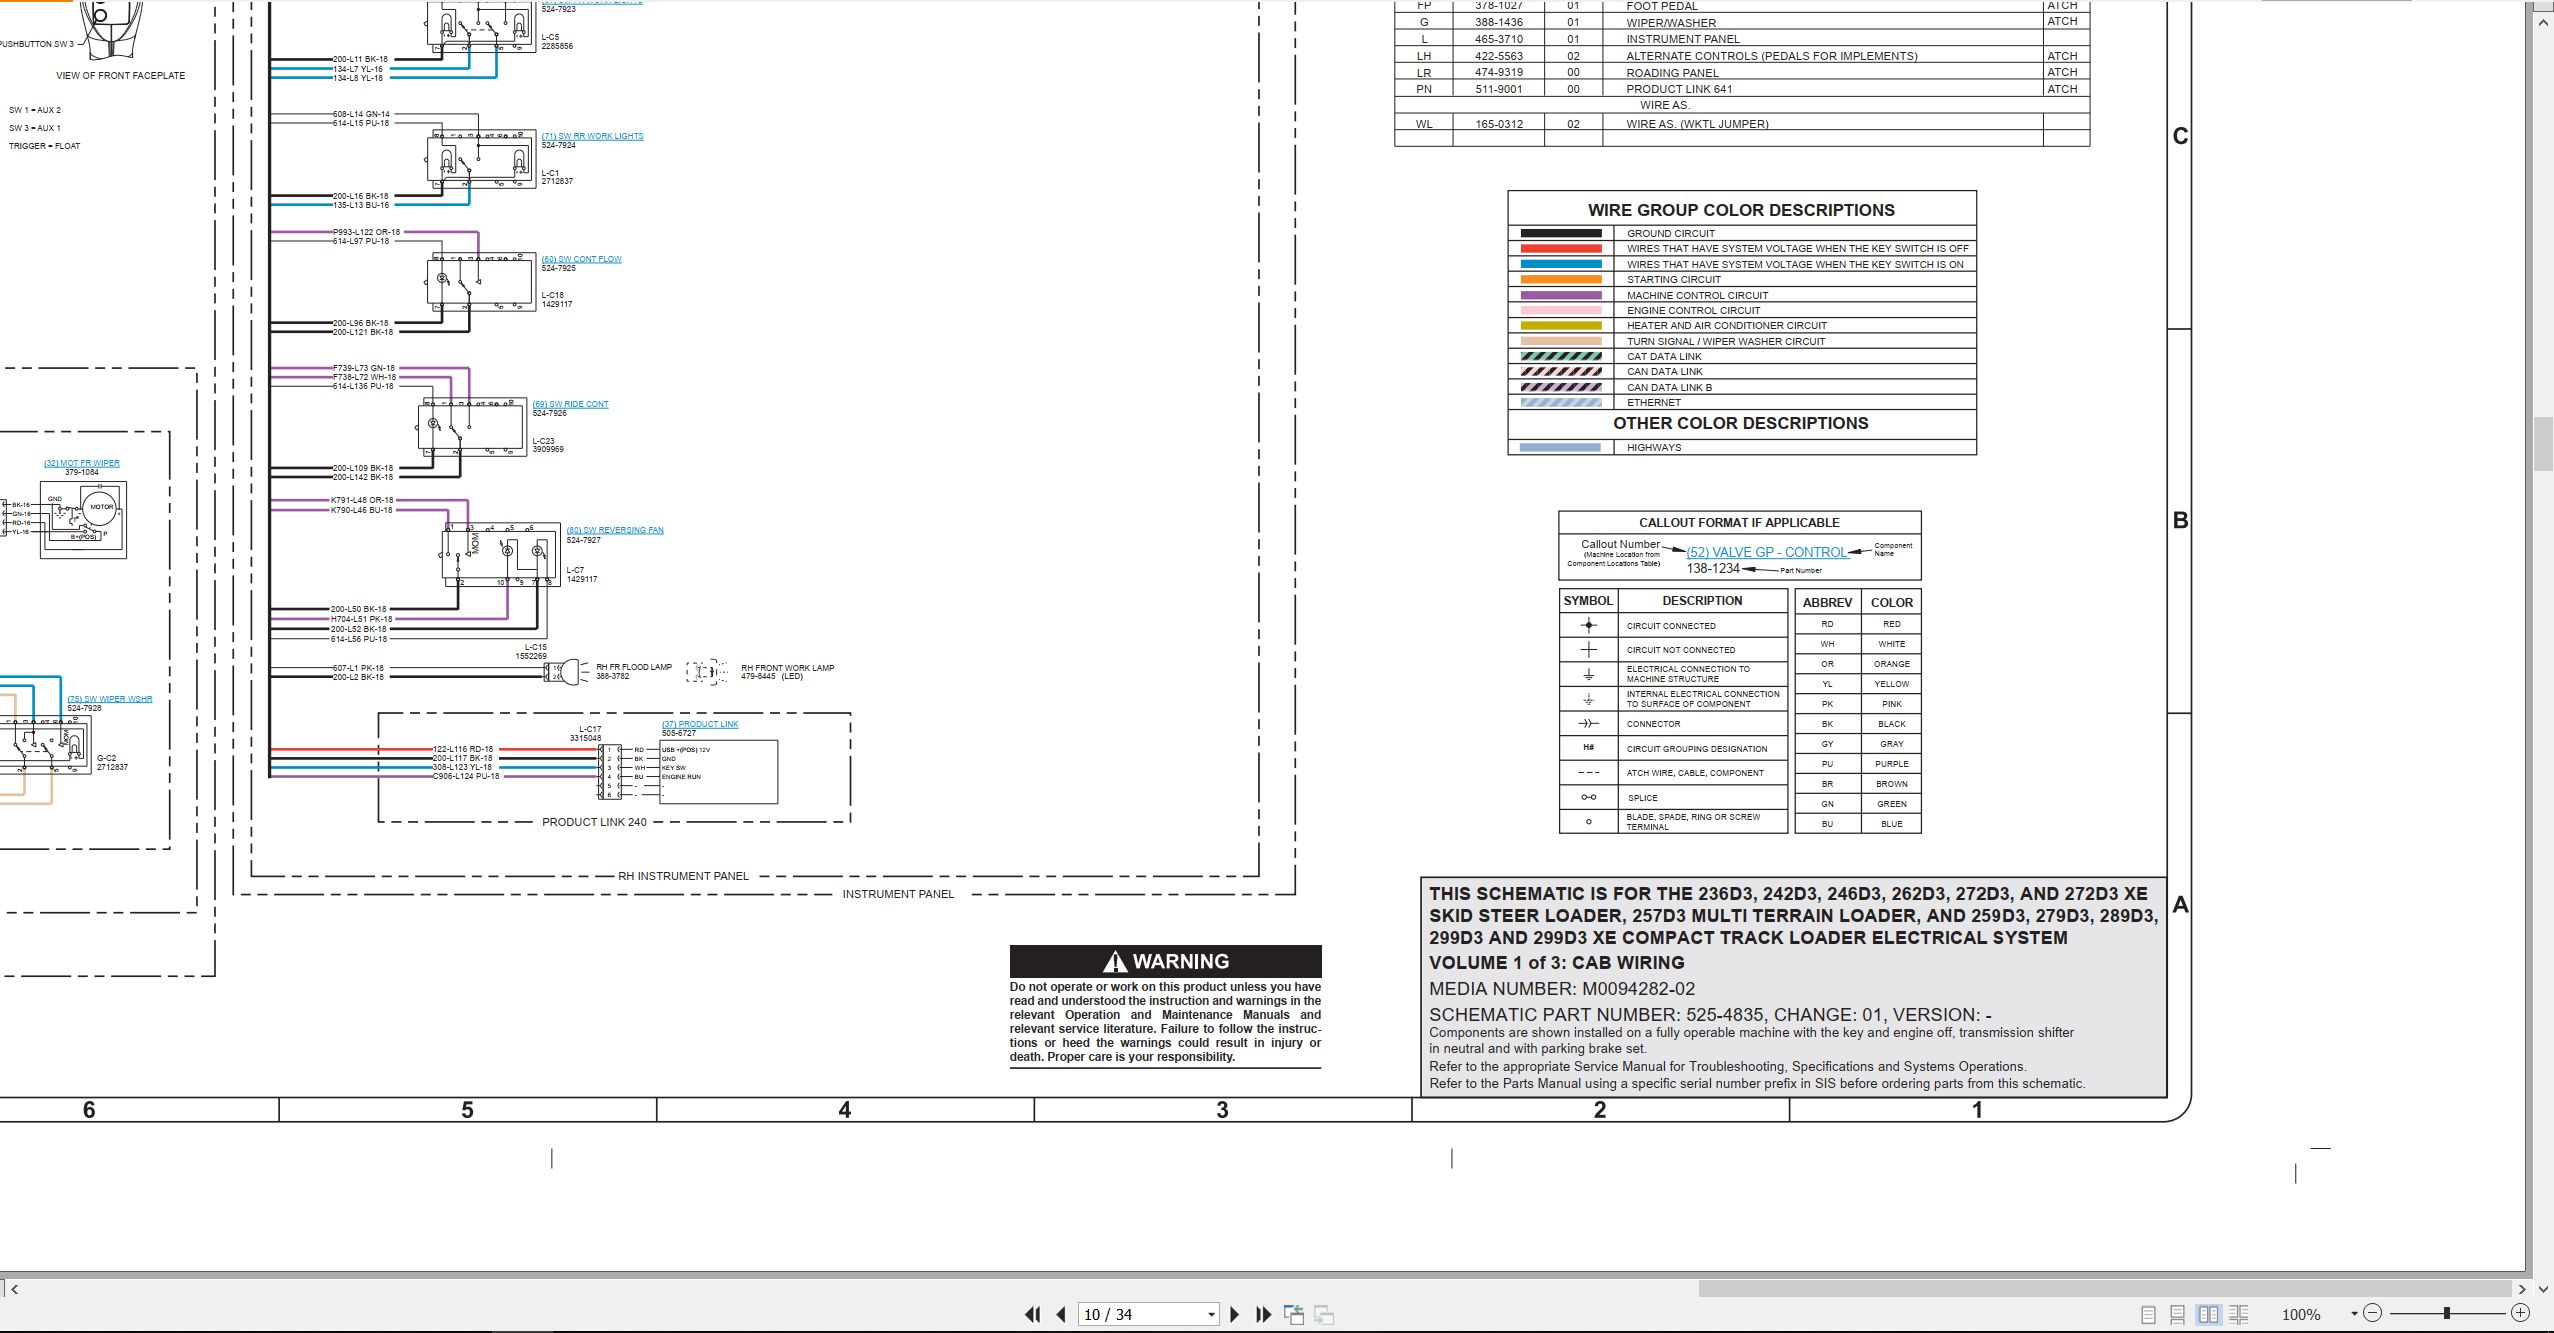Jump to the last page
Viewport: 2554px width, 1333px height.
[x=1263, y=1314]
